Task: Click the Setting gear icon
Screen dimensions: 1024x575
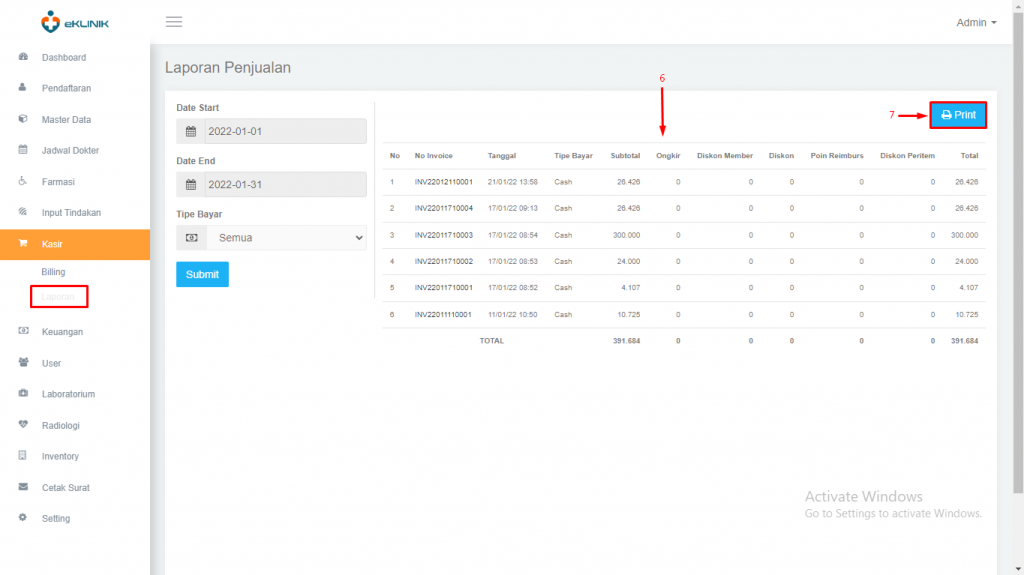Action: click(23, 518)
